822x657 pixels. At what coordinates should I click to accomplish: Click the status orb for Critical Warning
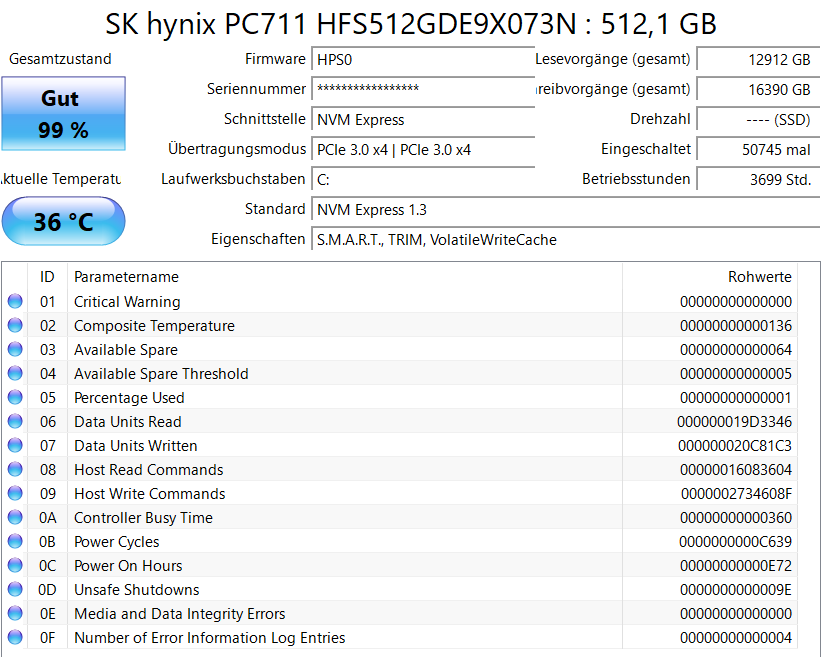pyautogui.click(x=15, y=301)
